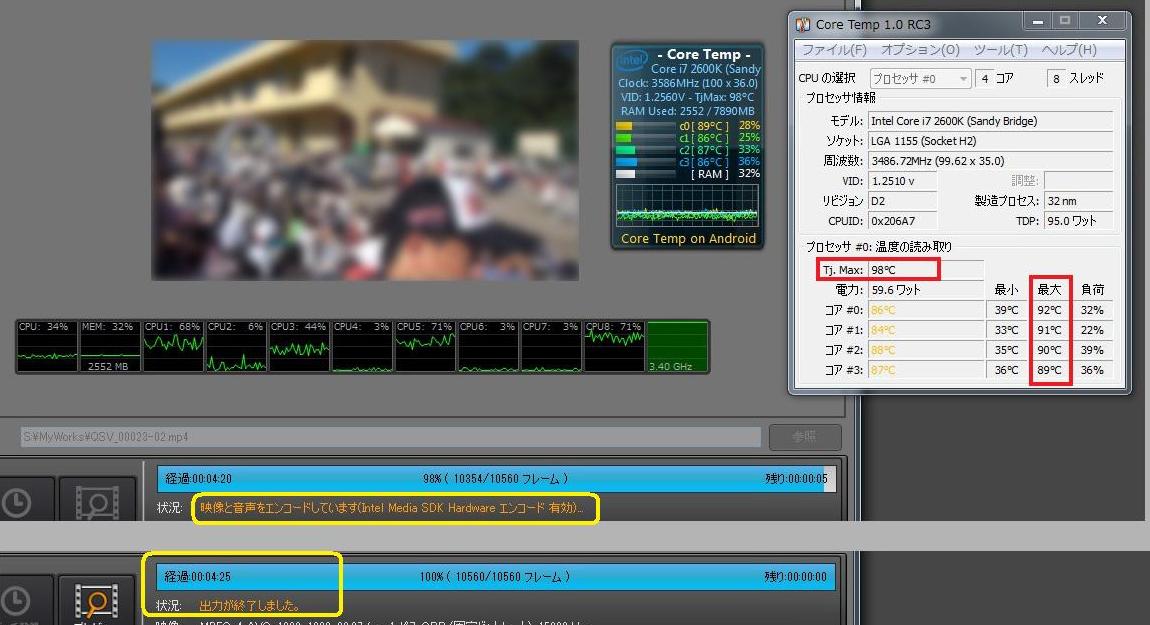1150x625 pixels.
Task: Click the MEM: 32% graph in the meter gadget
Action: pyautogui.click(x=109, y=346)
